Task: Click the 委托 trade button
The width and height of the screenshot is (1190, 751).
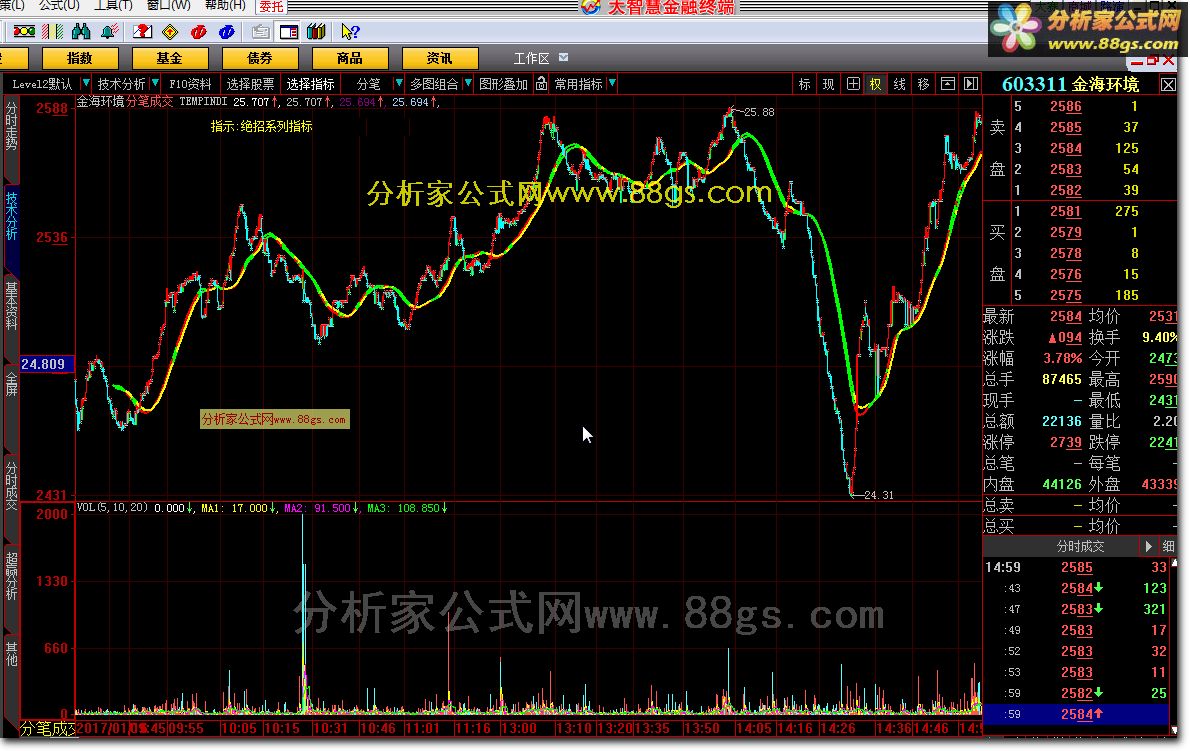Action: pos(271,6)
